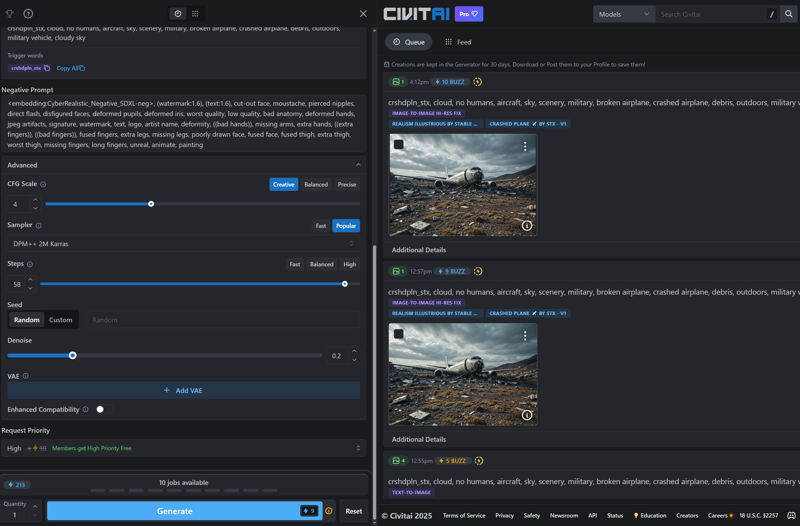Click info icon on second generated image

[x=527, y=415]
